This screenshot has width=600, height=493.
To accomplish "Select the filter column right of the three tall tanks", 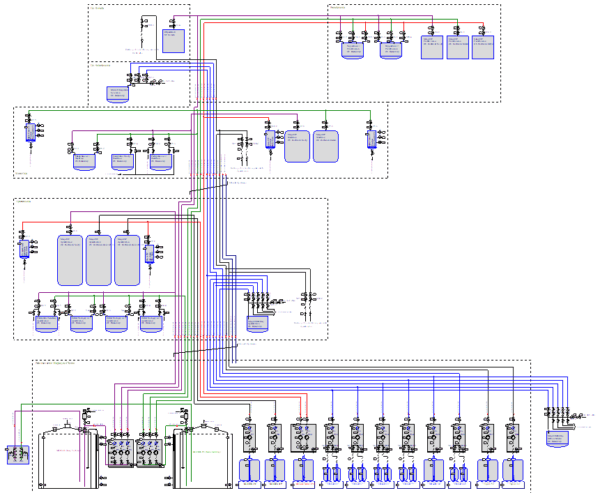I will [x=150, y=254].
